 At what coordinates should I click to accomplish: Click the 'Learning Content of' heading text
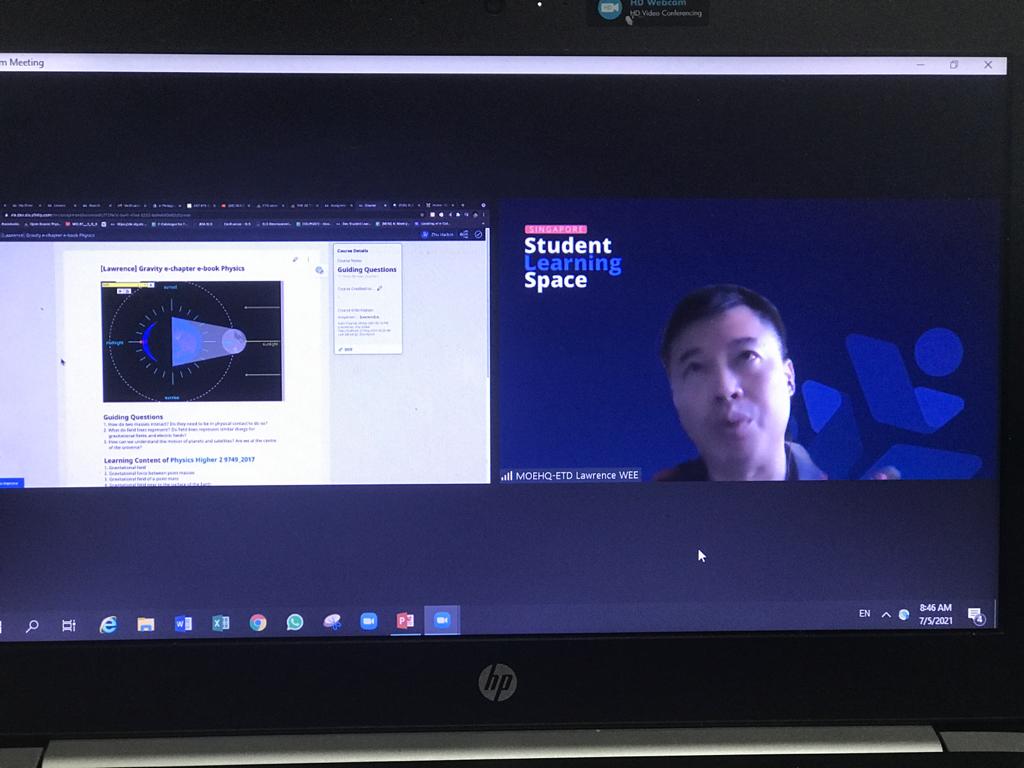136,460
